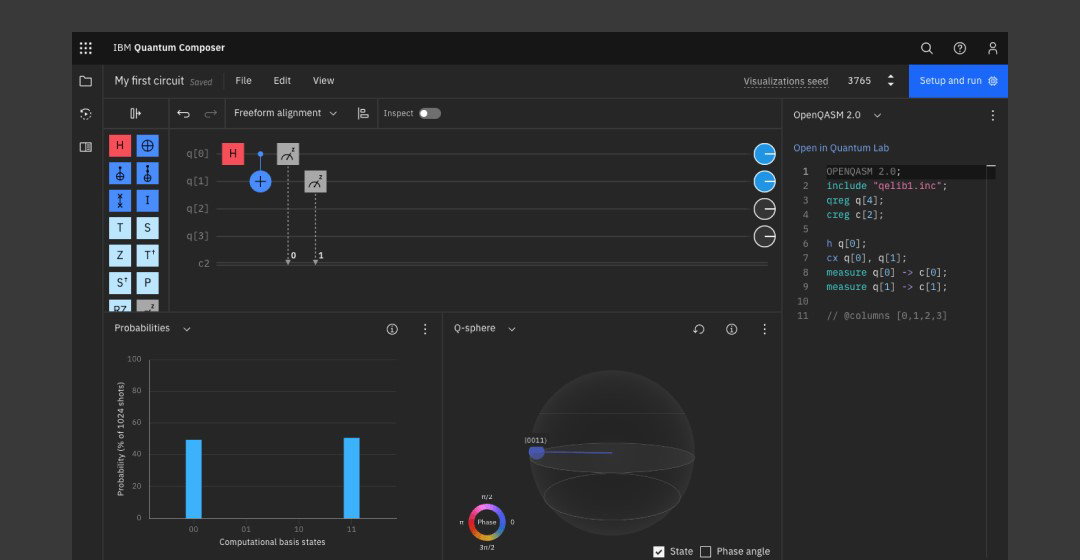Click the search icon in the header
The height and width of the screenshot is (560, 1080).
point(926,48)
